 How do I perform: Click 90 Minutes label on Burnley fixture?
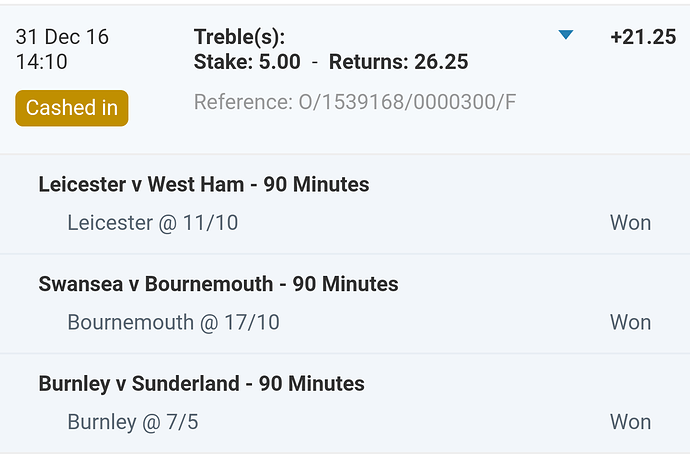tap(312, 384)
